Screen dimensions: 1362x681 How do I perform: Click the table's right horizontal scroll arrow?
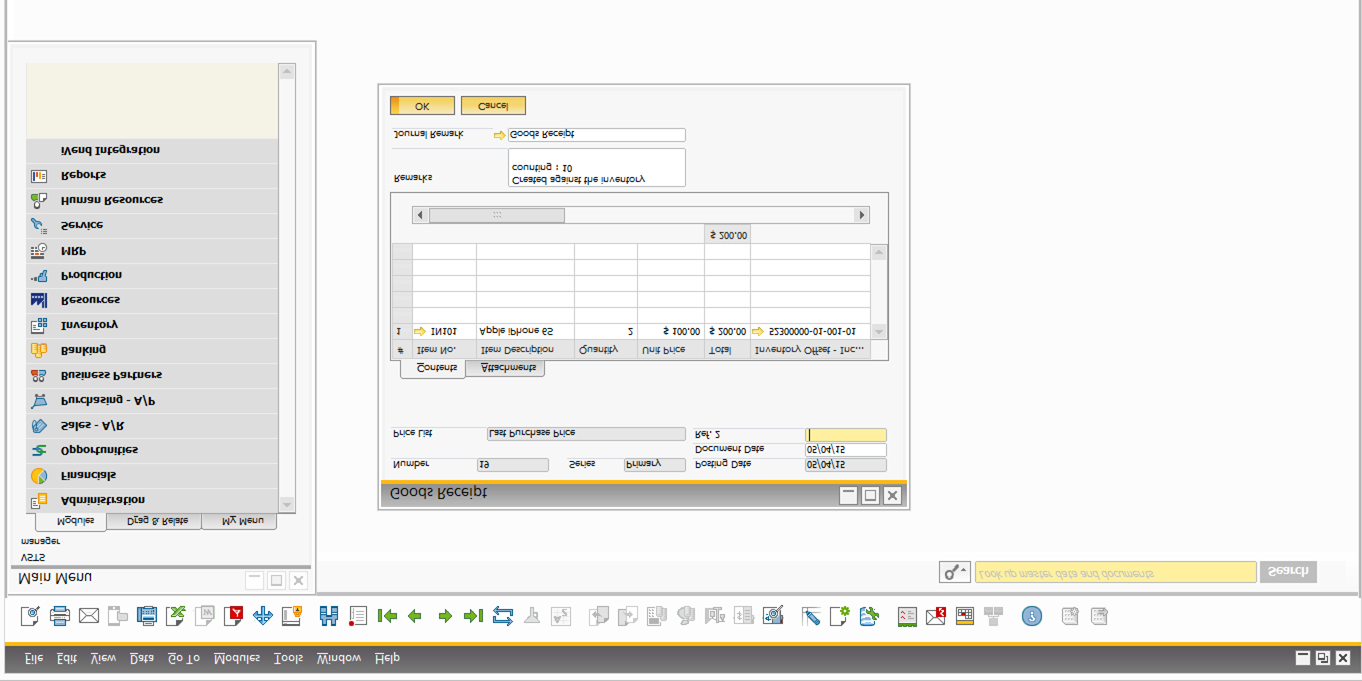861,215
